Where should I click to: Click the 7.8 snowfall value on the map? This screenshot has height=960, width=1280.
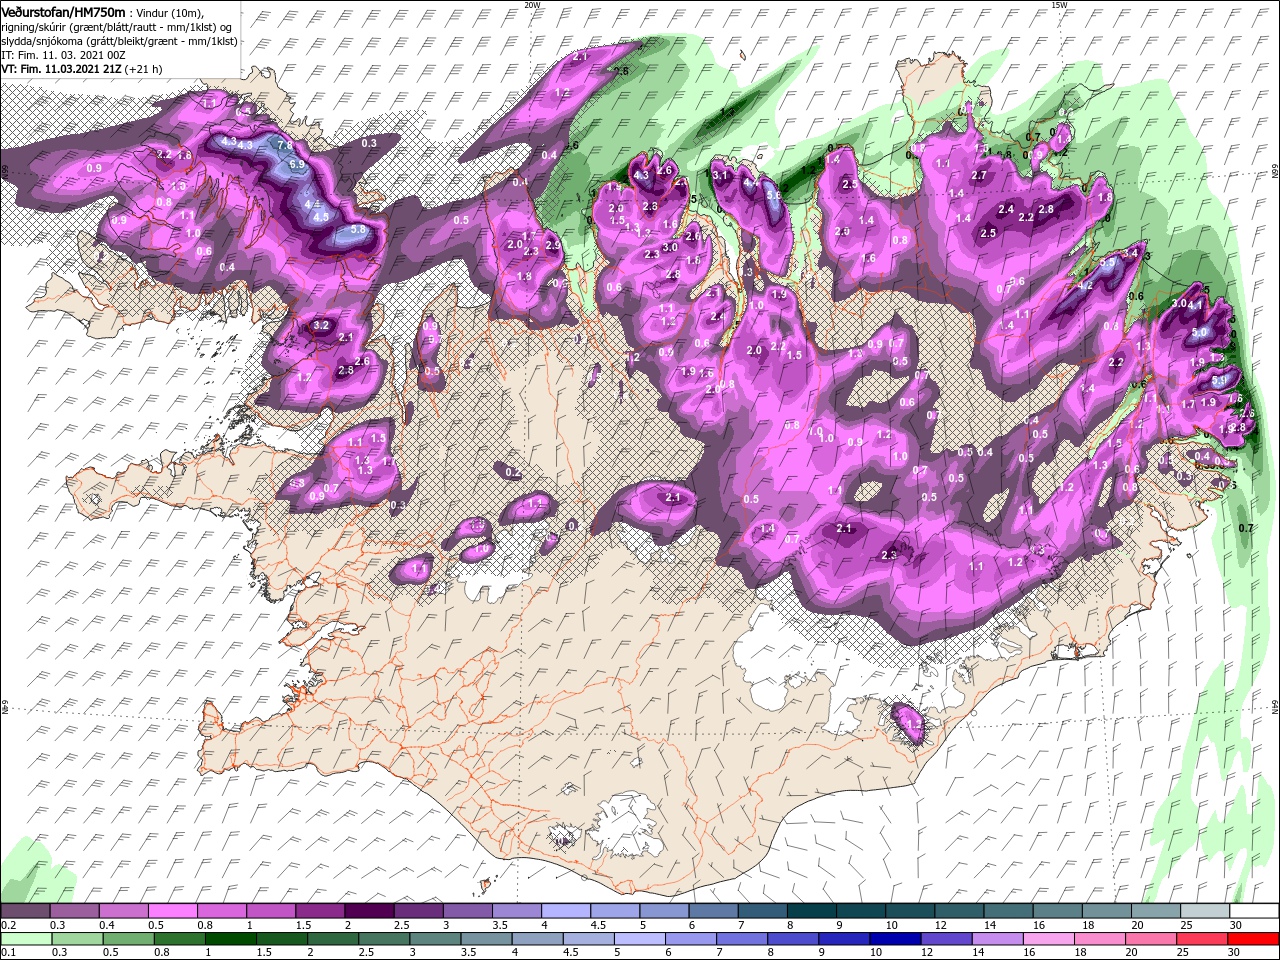(284, 146)
